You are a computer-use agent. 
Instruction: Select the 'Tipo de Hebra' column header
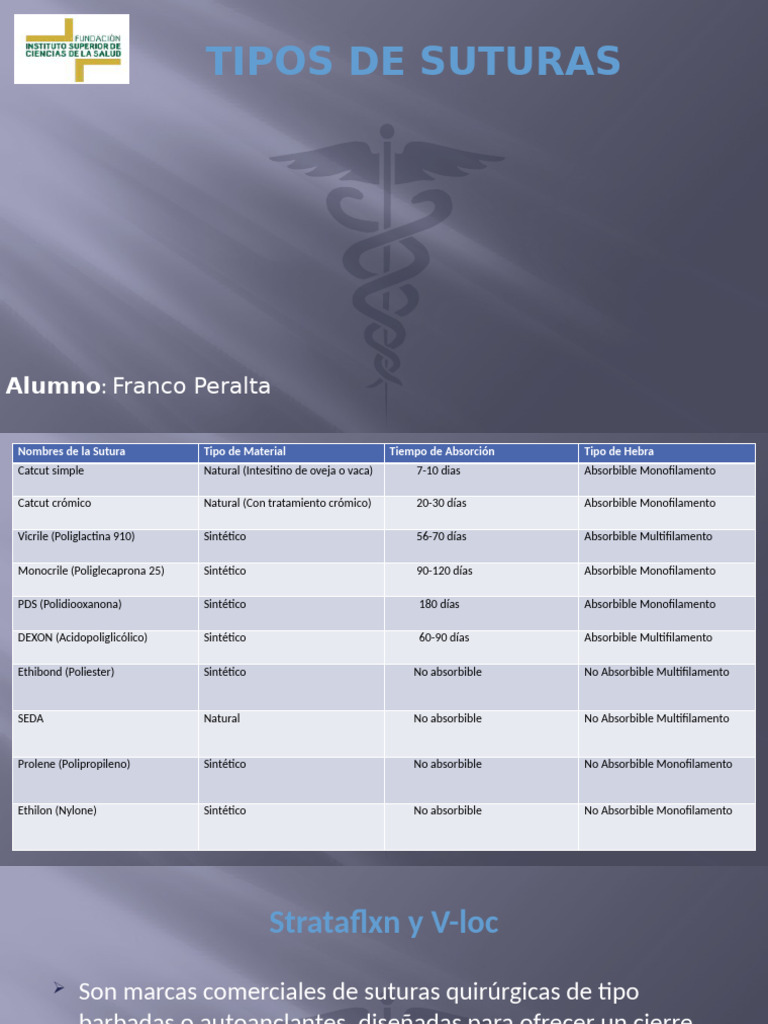click(x=619, y=452)
